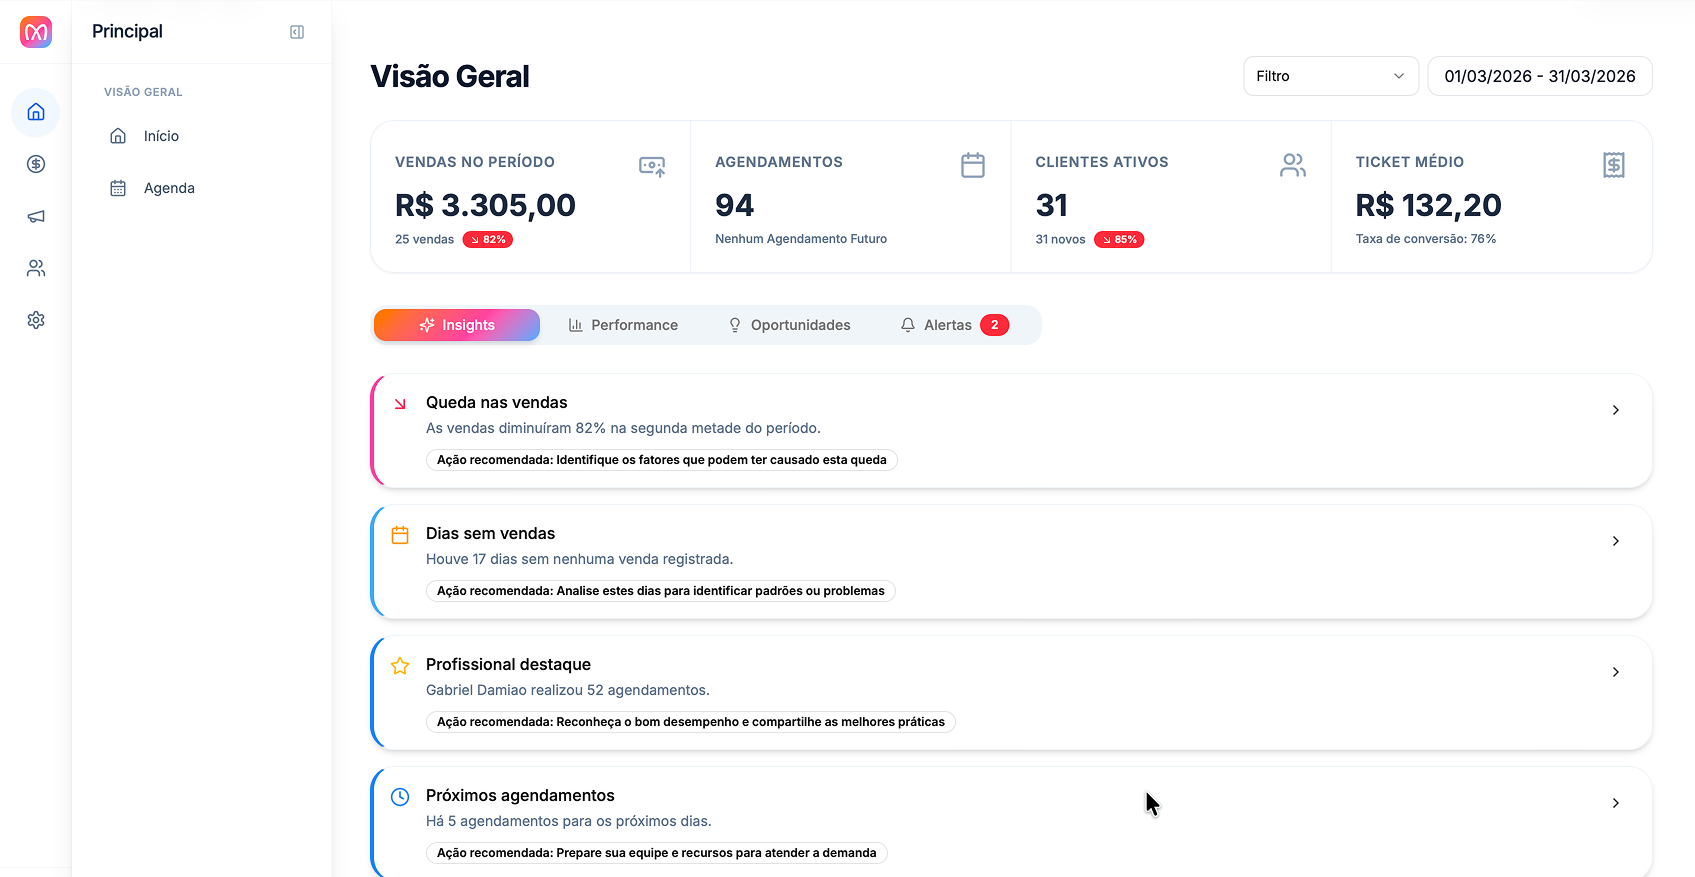Switch to the Performance tab
This screenshot has width=1695, height=877.
click(x=623, y=325)
